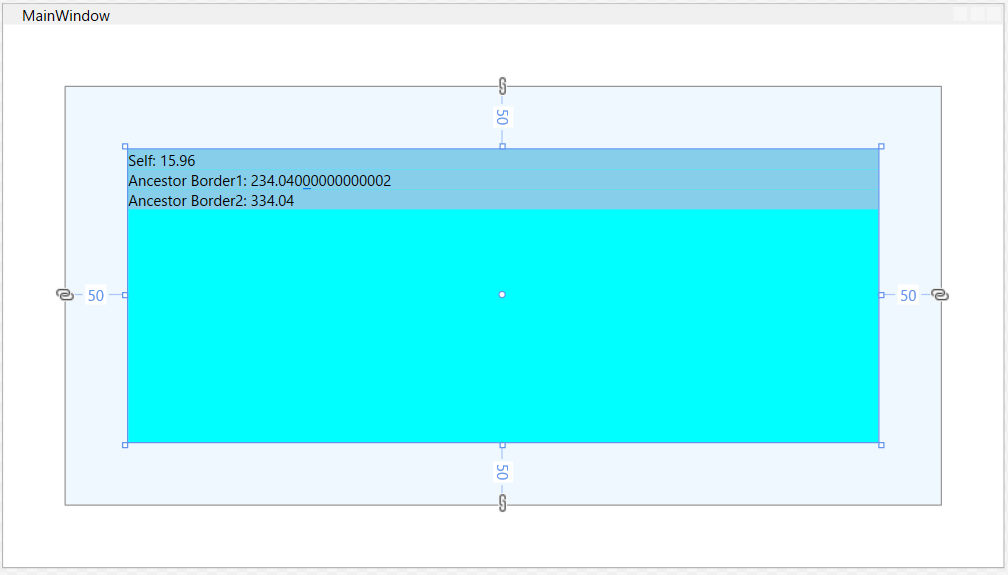
Task: Toggle the bottom margin chain link icon
Action: [x=503, y=503]
